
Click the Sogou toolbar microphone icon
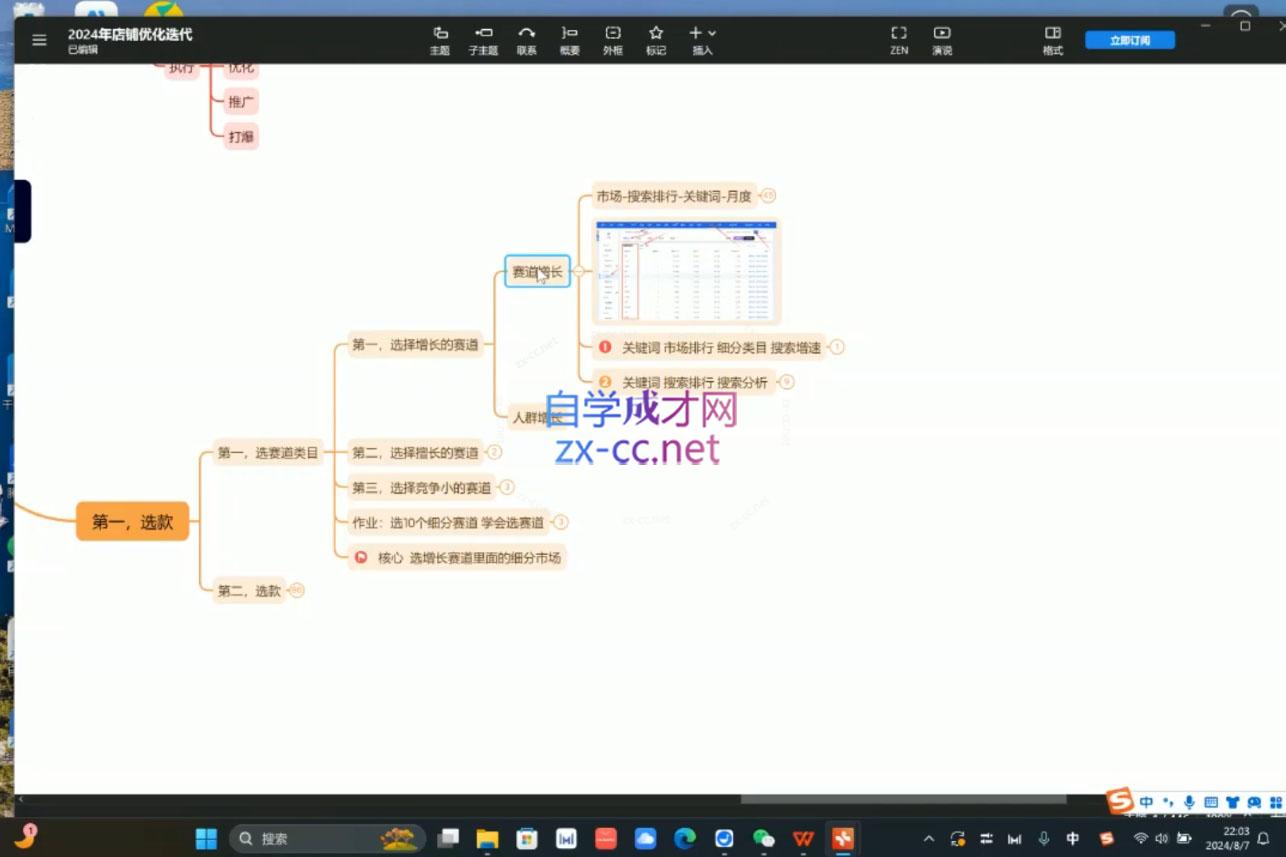point(1189,802)
